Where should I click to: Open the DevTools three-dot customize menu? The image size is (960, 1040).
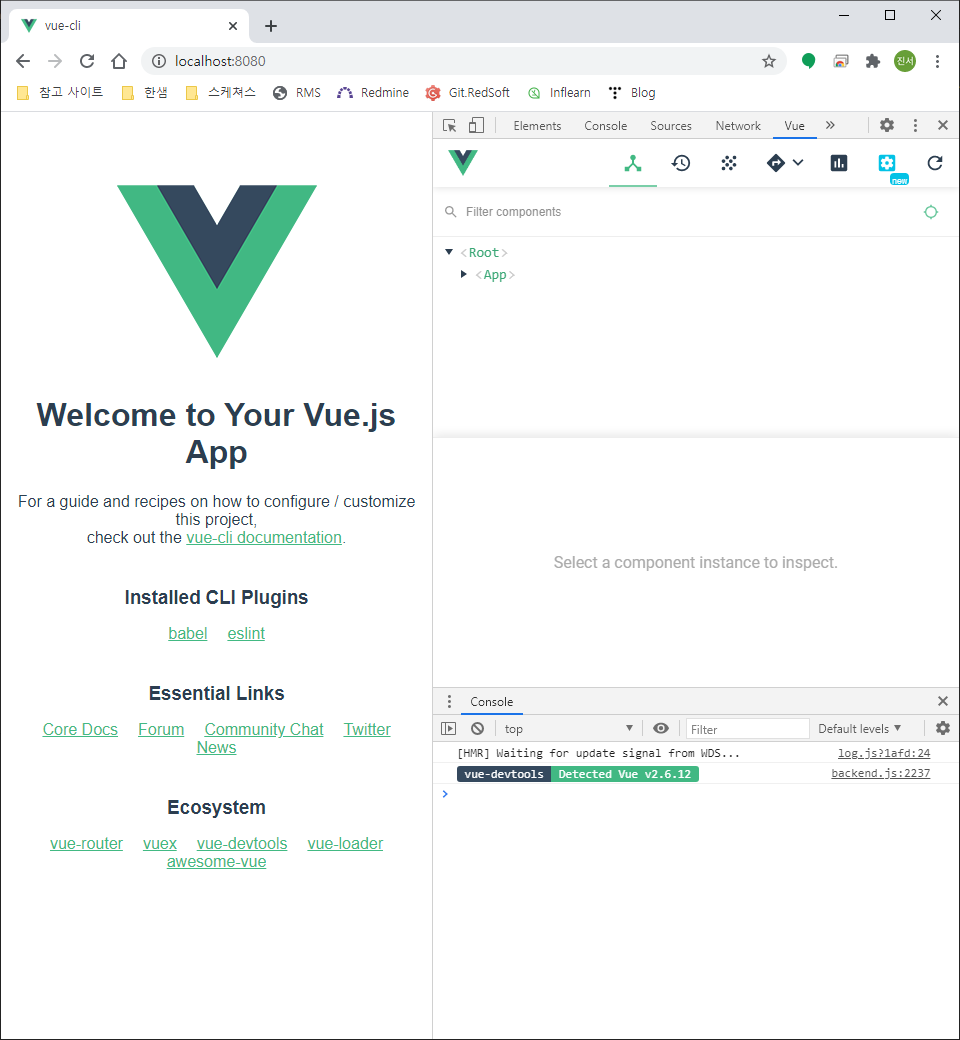pyautogui.click(x=915, y=125)
